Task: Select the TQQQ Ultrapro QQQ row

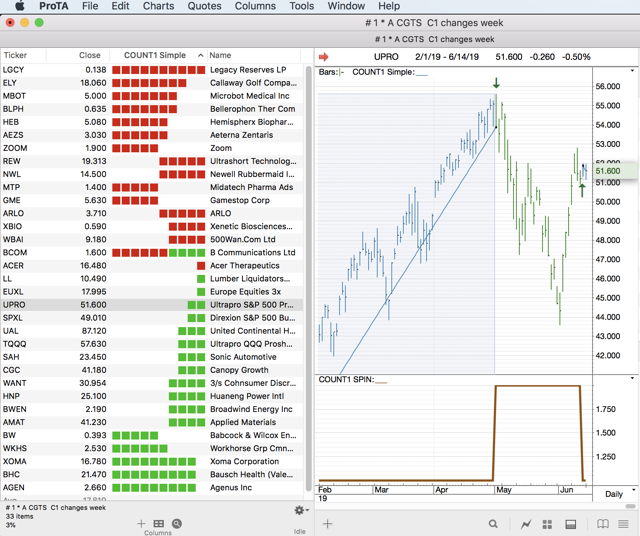Action: (x=152, y=344)
